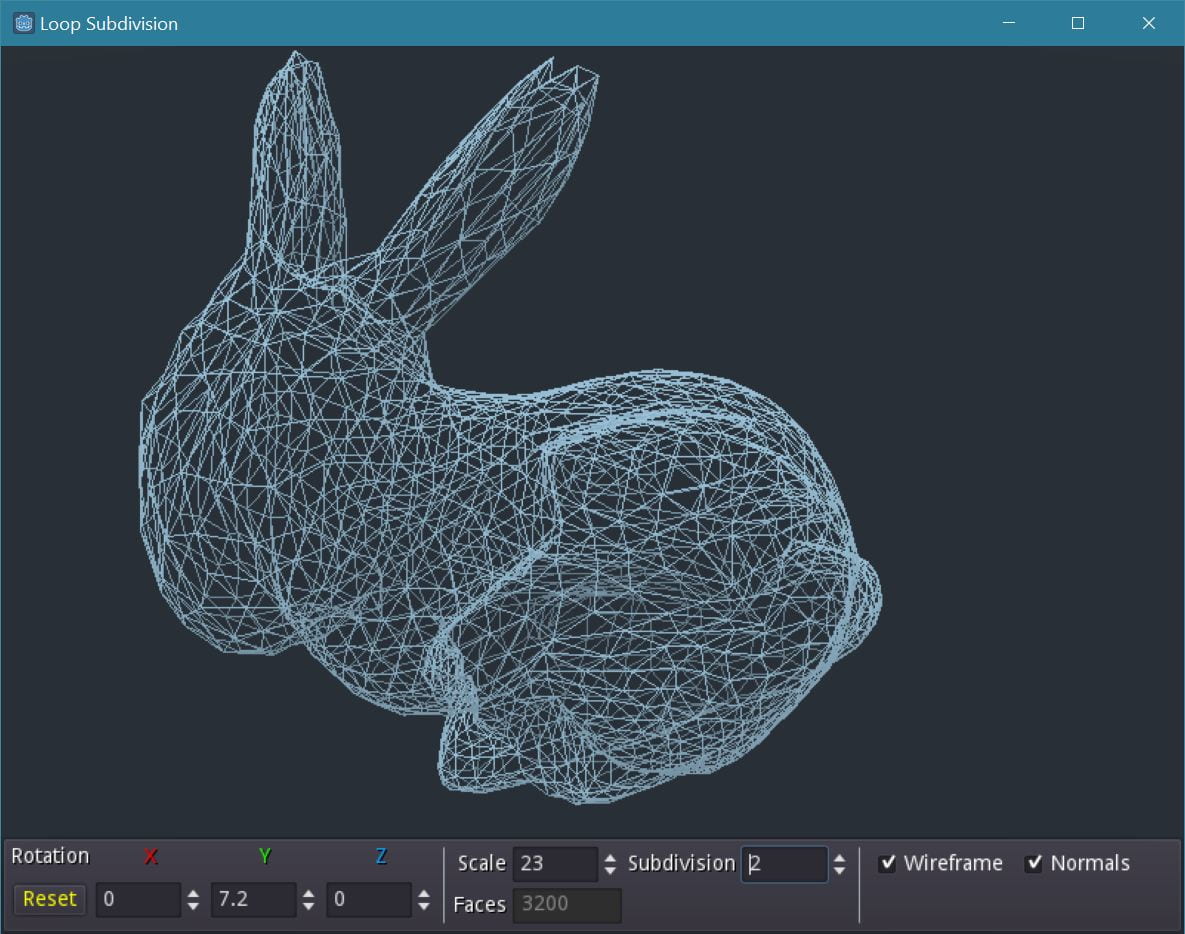This screenshot has height=934, width=1185.
Task: Increase Subdivision level with up arrow
Action: 839,858
